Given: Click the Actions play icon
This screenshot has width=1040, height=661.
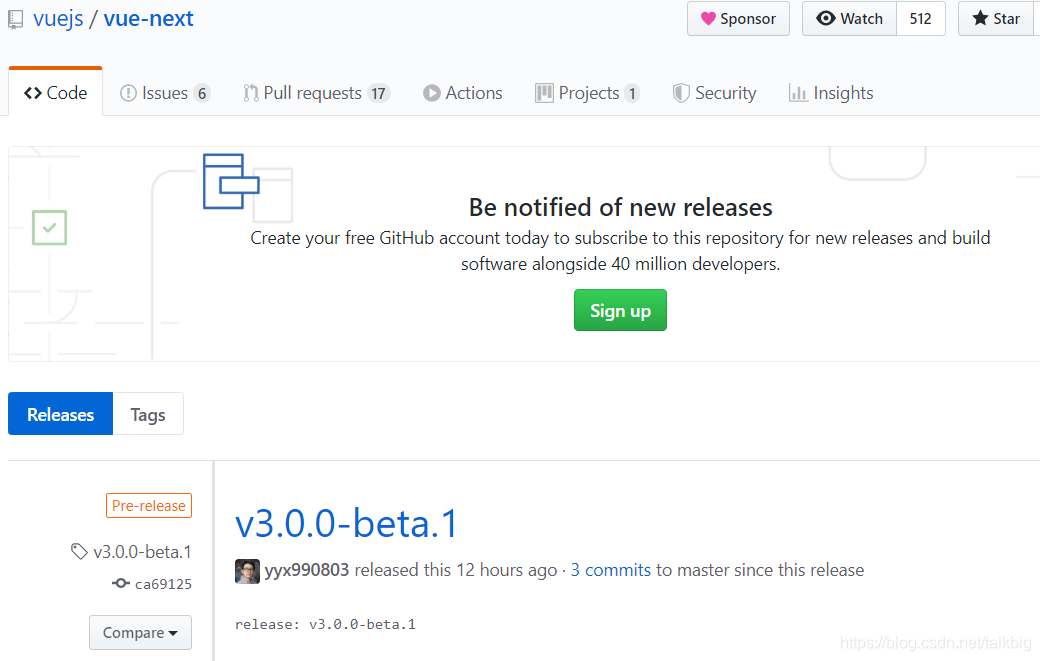Looking at the screenshot, I should point(430,92).
